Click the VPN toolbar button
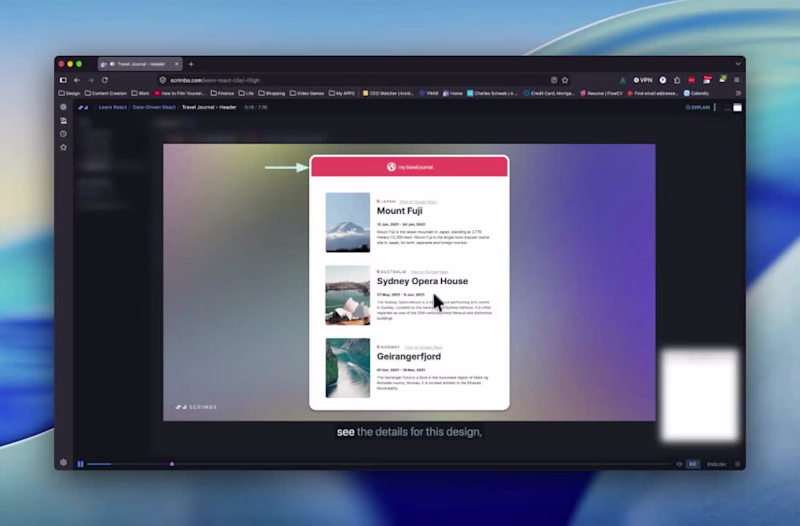The width and height of the screenshot is (800, 526). click(x=643, y=80)
